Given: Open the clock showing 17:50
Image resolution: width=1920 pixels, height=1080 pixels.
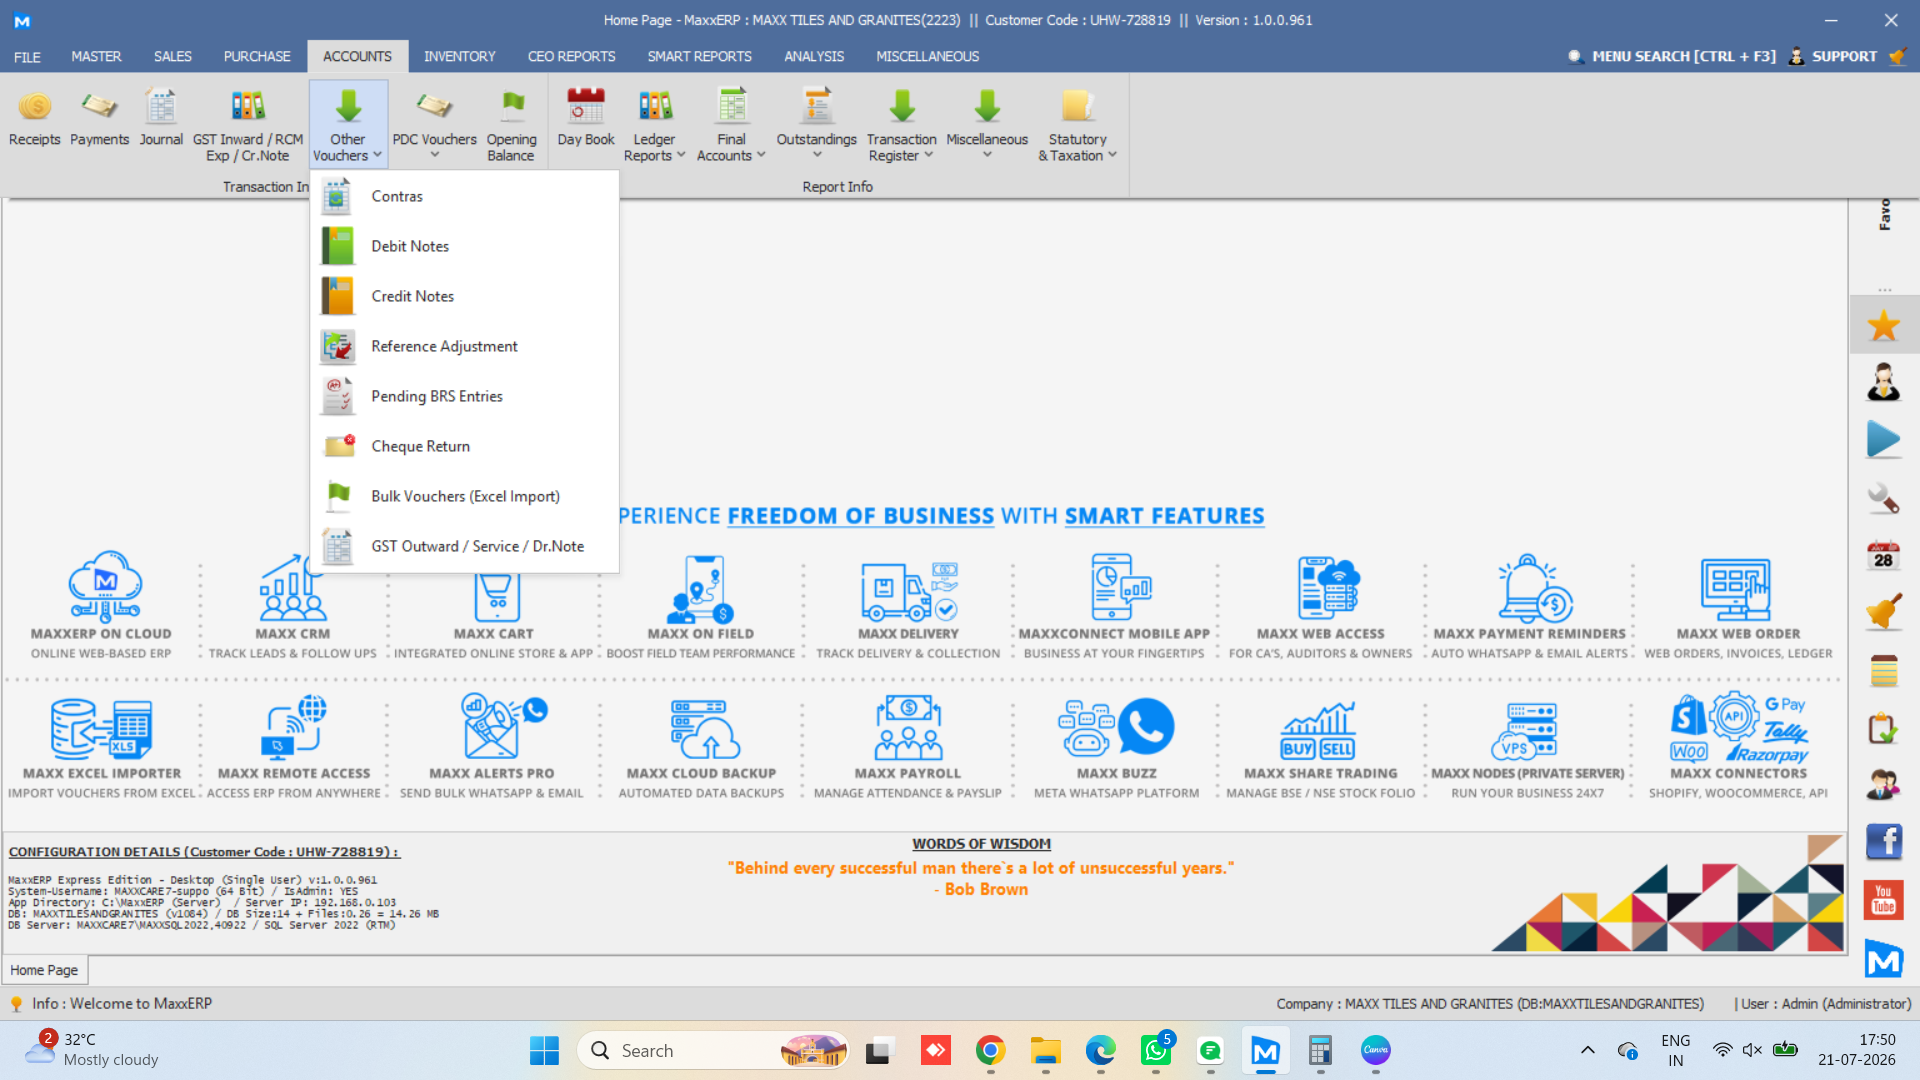Looking at the screenshot, I should (x=1856, y=1050).
